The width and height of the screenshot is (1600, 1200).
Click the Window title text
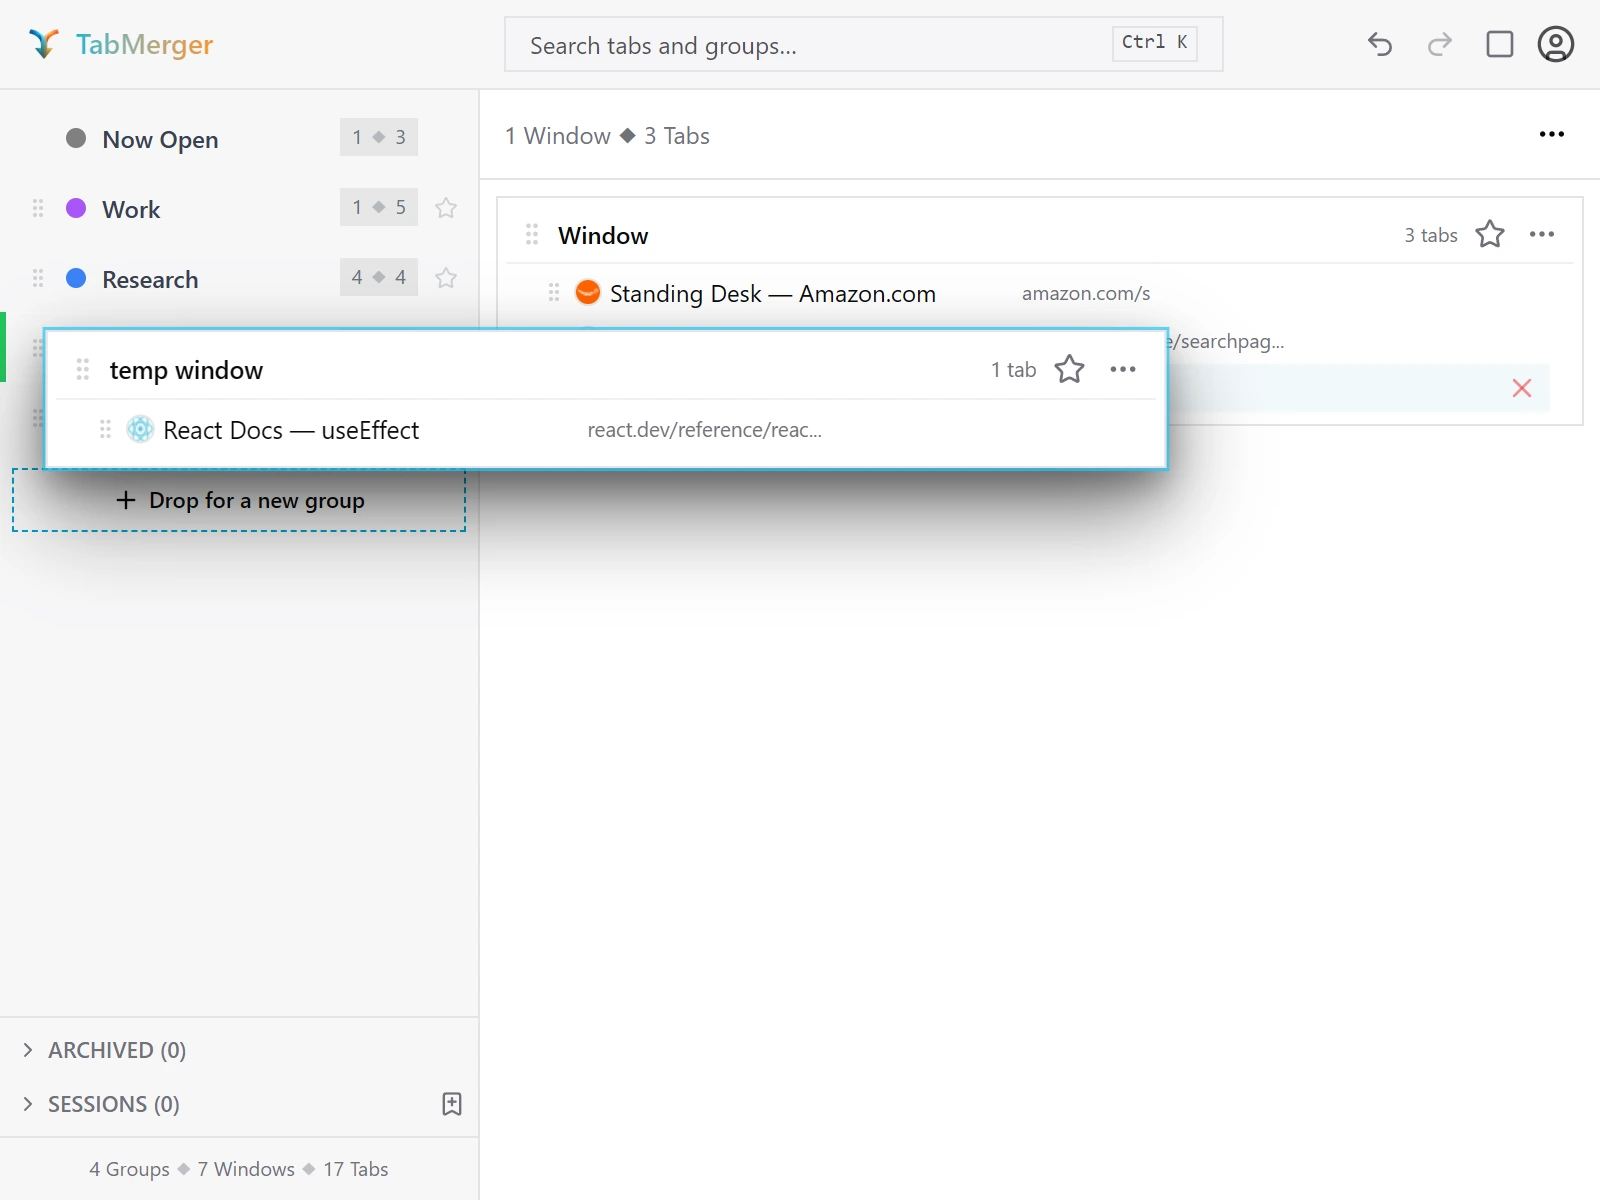click(x=603, y=235)
